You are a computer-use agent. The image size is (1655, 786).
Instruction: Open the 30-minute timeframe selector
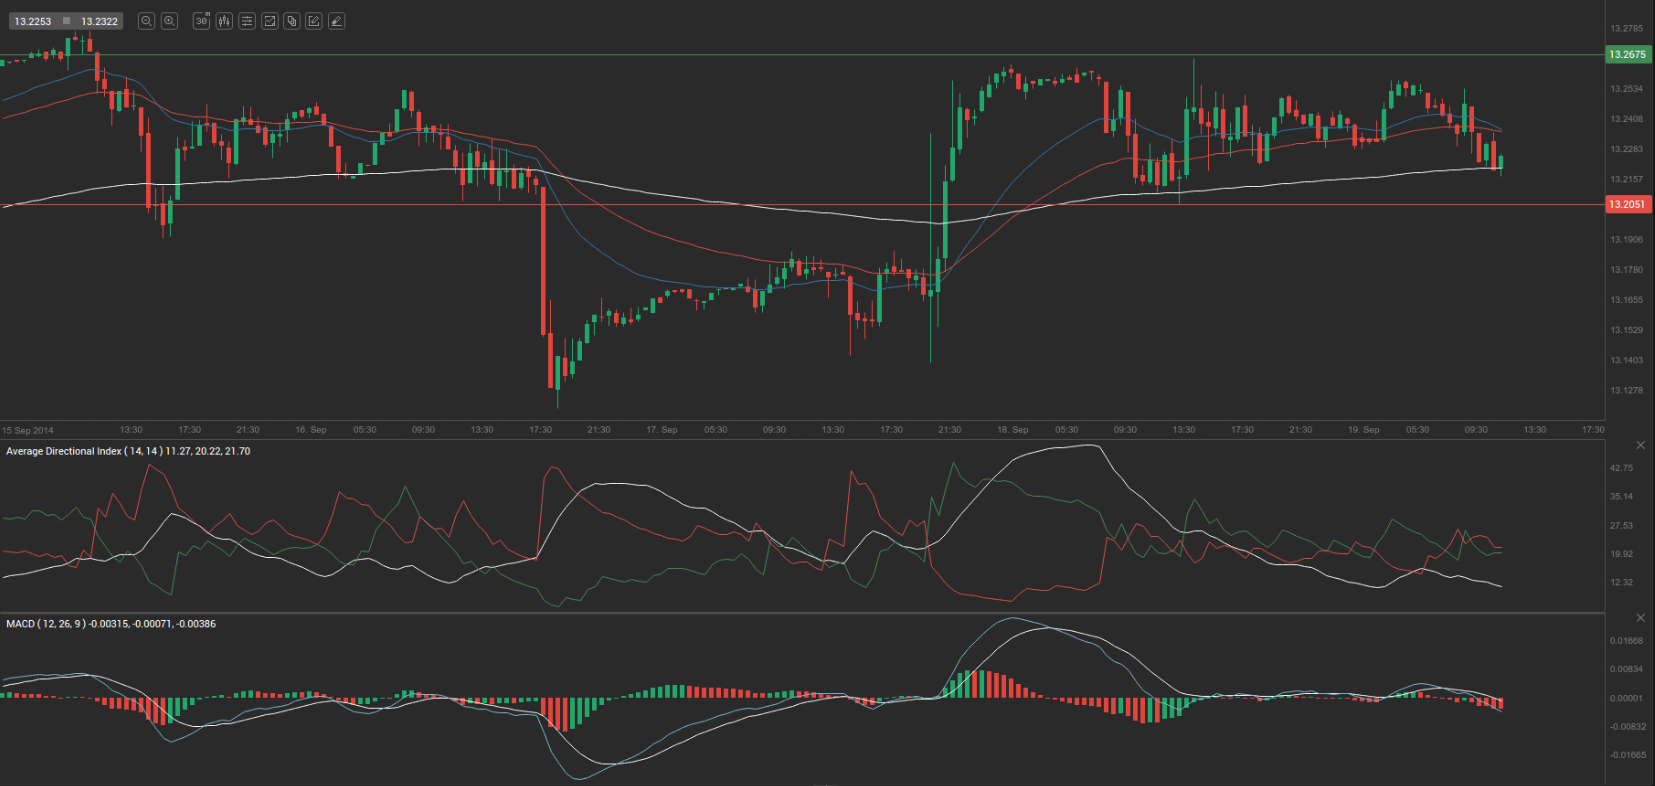click(x=201, y=21)
